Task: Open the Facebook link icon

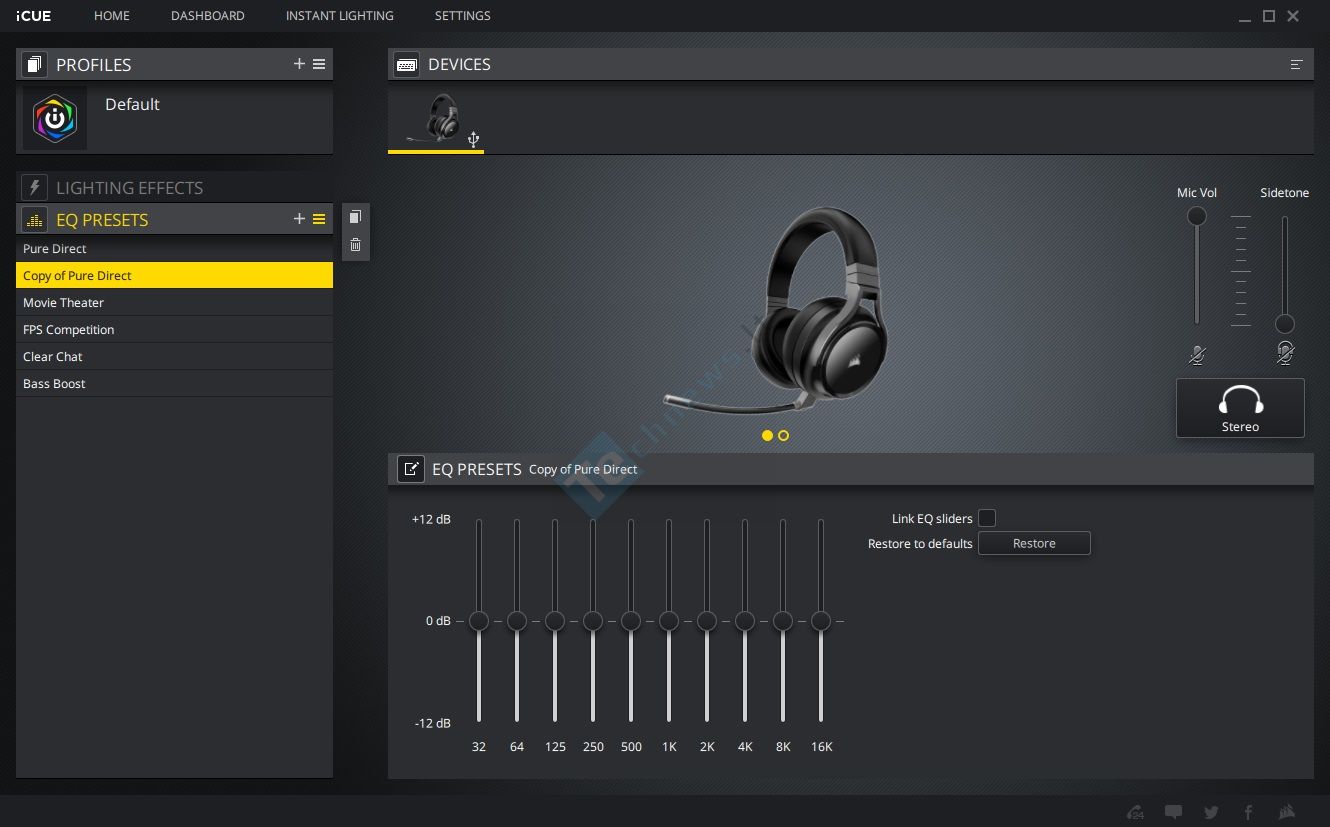Action: [x=1249, y=812]
